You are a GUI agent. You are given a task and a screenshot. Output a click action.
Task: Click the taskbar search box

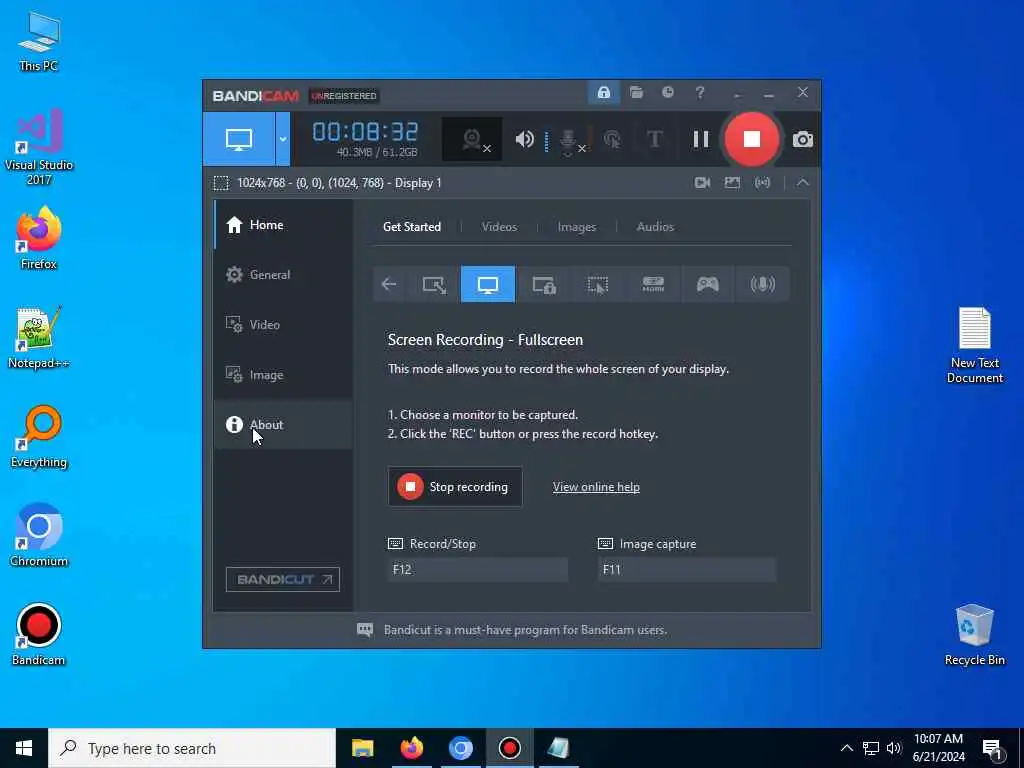[x=192, y=748]
